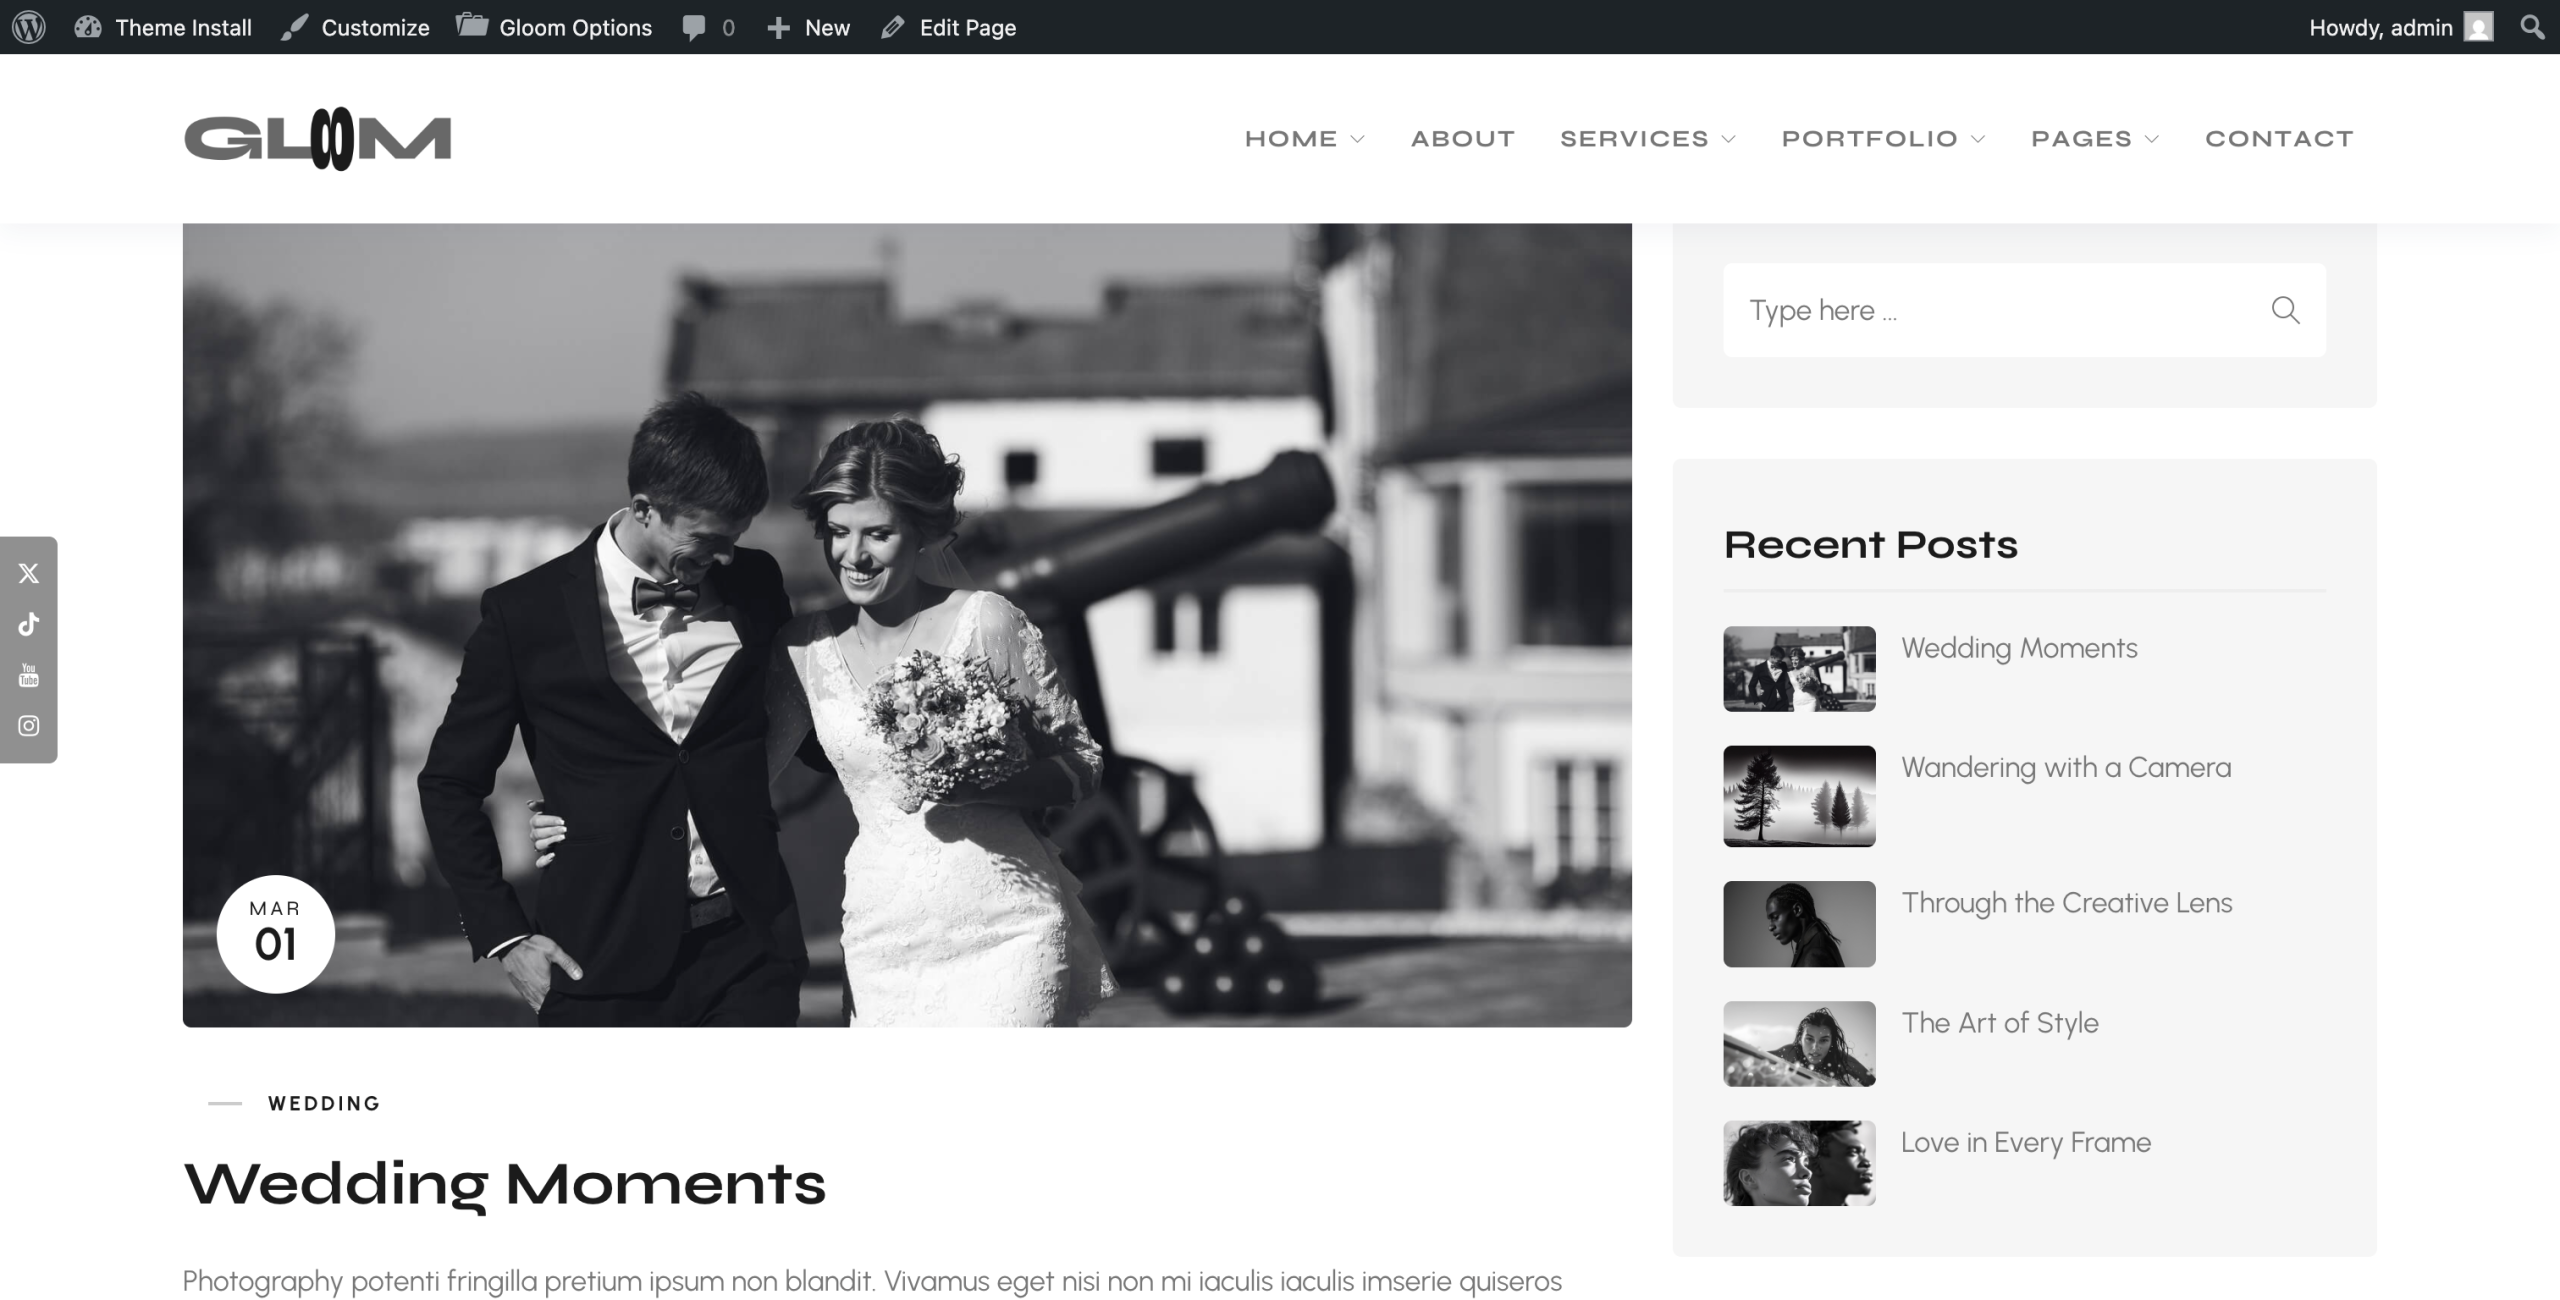Open the Instagram social link
Image resolution: width=2560 pixels, height=1300 pixels.
click(x=29, y=726)
